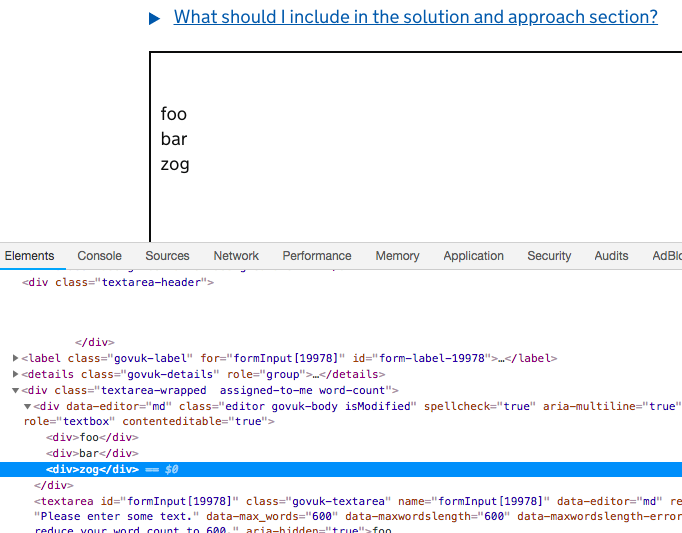This screenshot has width=682, height=533.
Task: Click the data-max_words="600" attribute
Action: [272, 516]
